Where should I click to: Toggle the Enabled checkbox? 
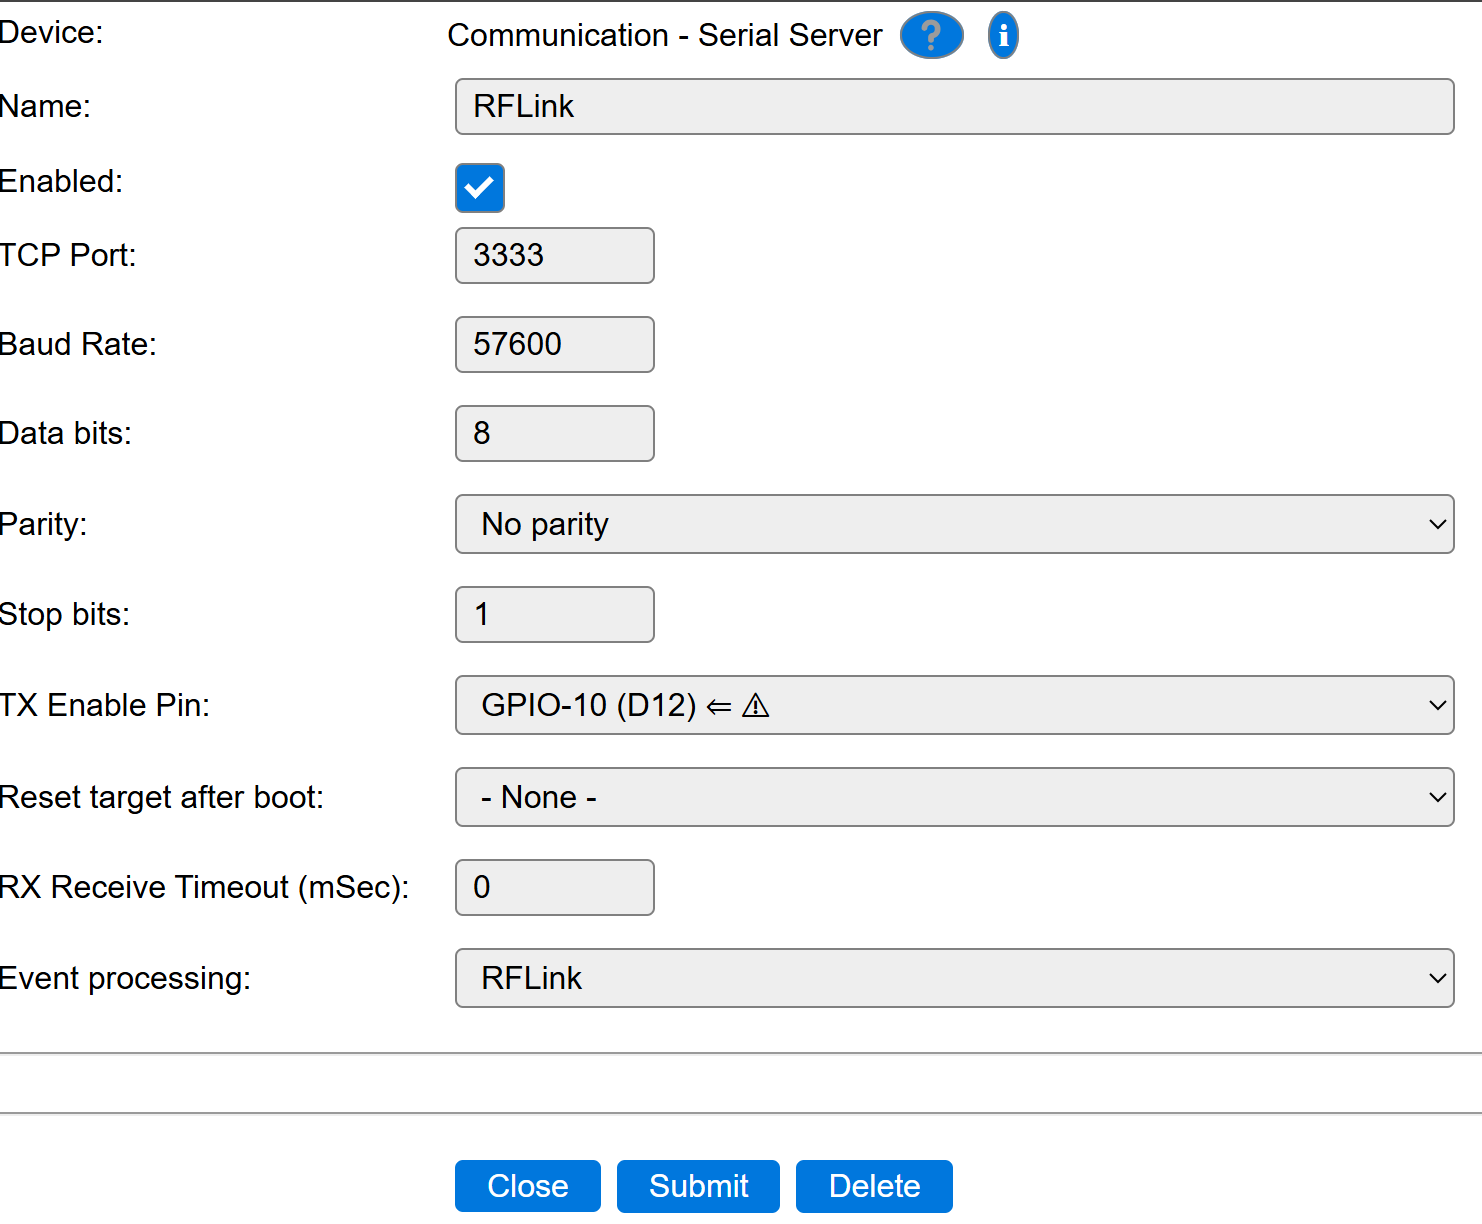[x=480, y=188]
